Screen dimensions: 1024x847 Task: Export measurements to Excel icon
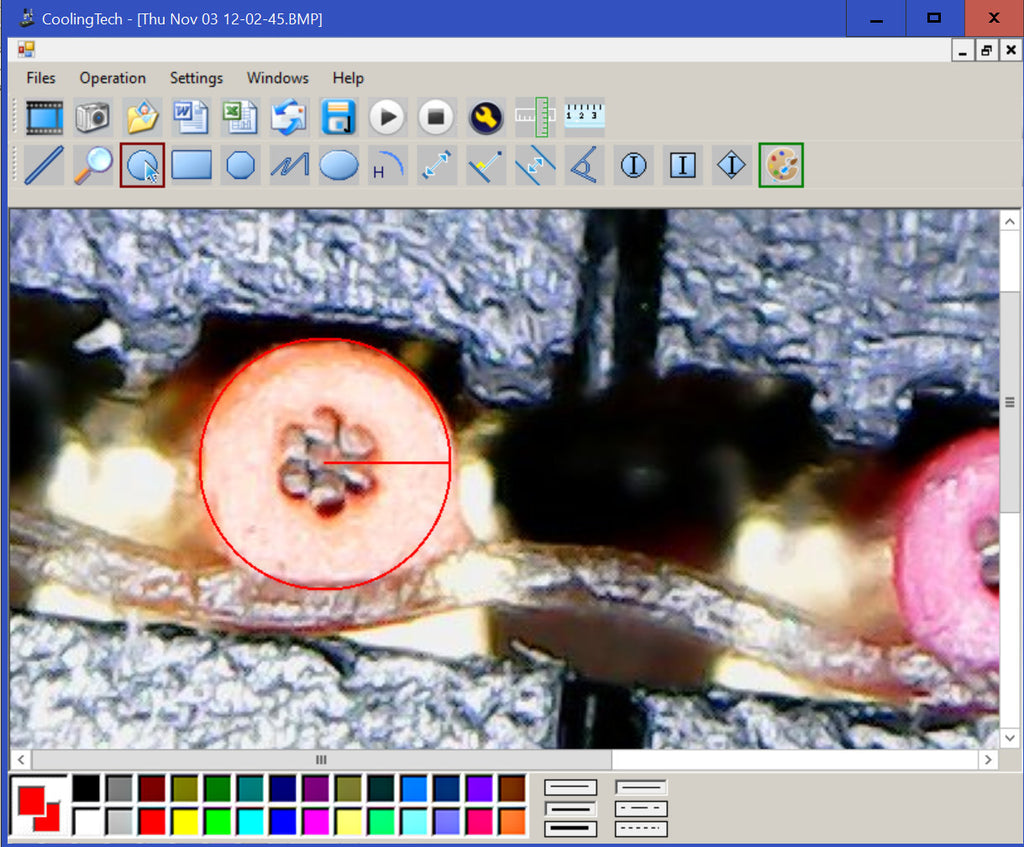tap(240, 117)
